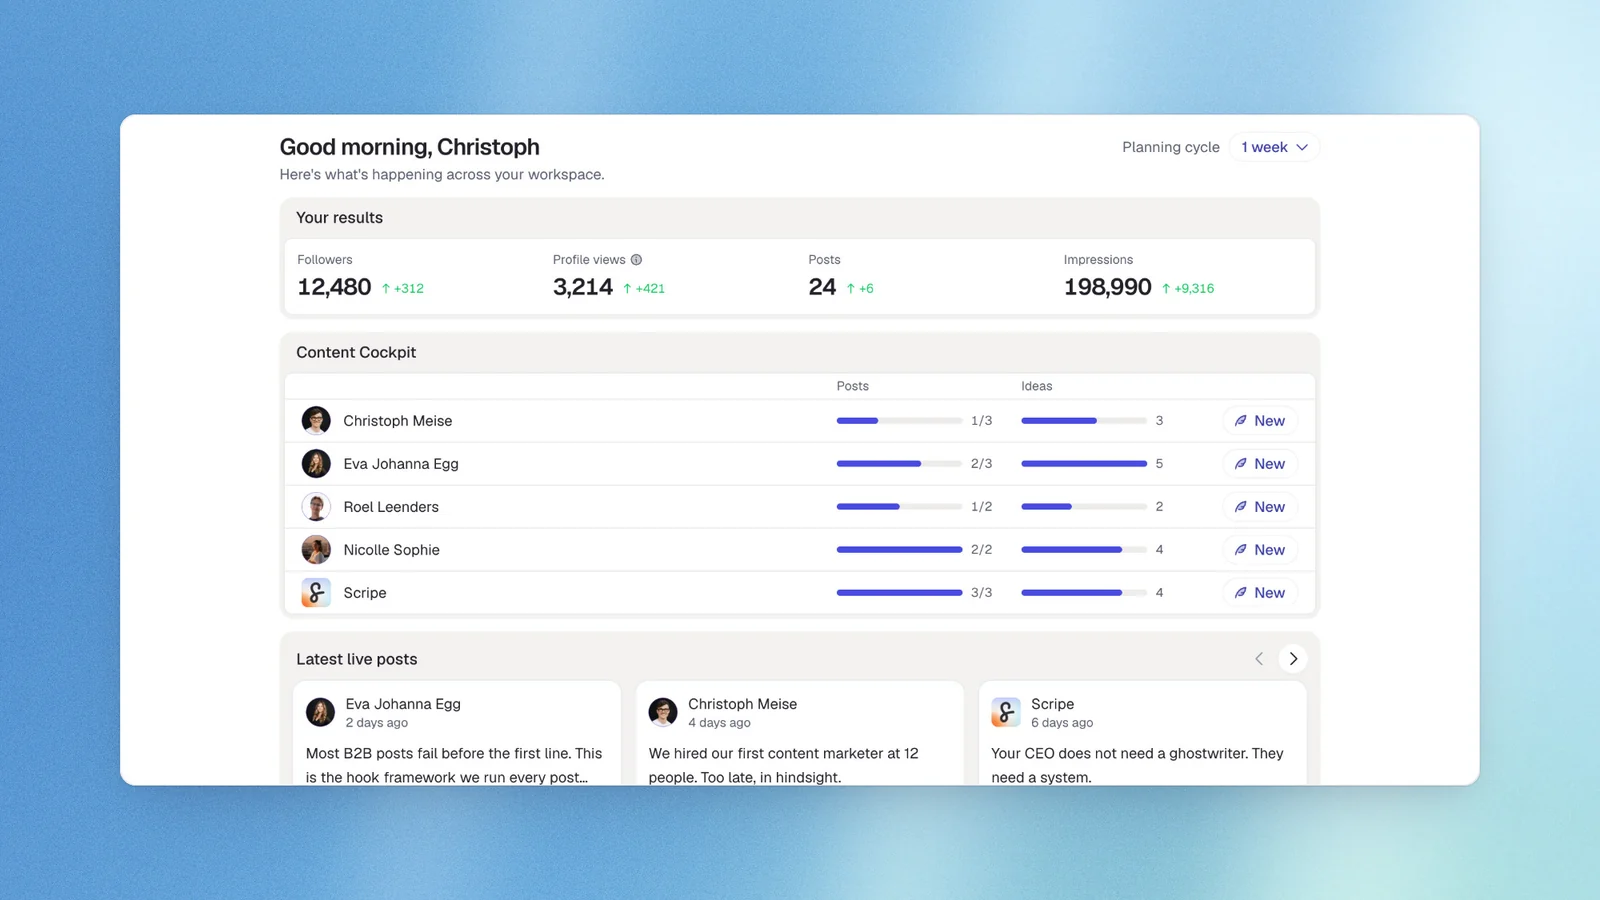Click Eva Johanna Egg's ideas progress bar
1600x900 pixels.
tap(1084, 464)
